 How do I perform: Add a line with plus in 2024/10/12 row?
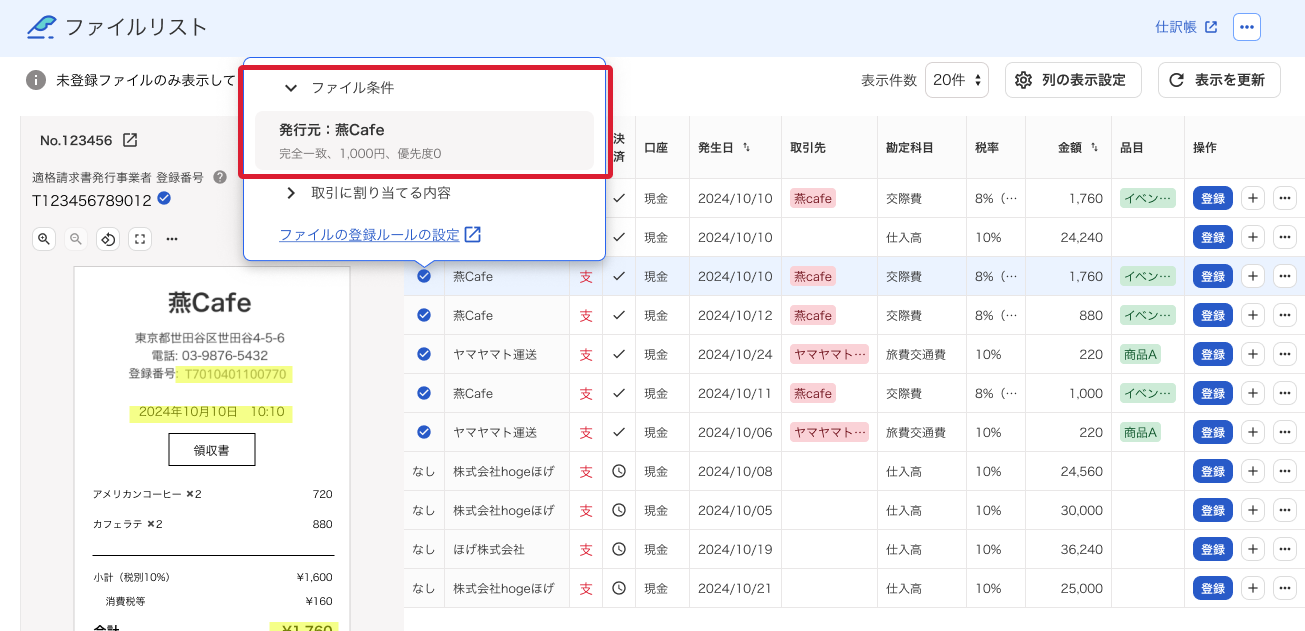(x=1252, y=315)
